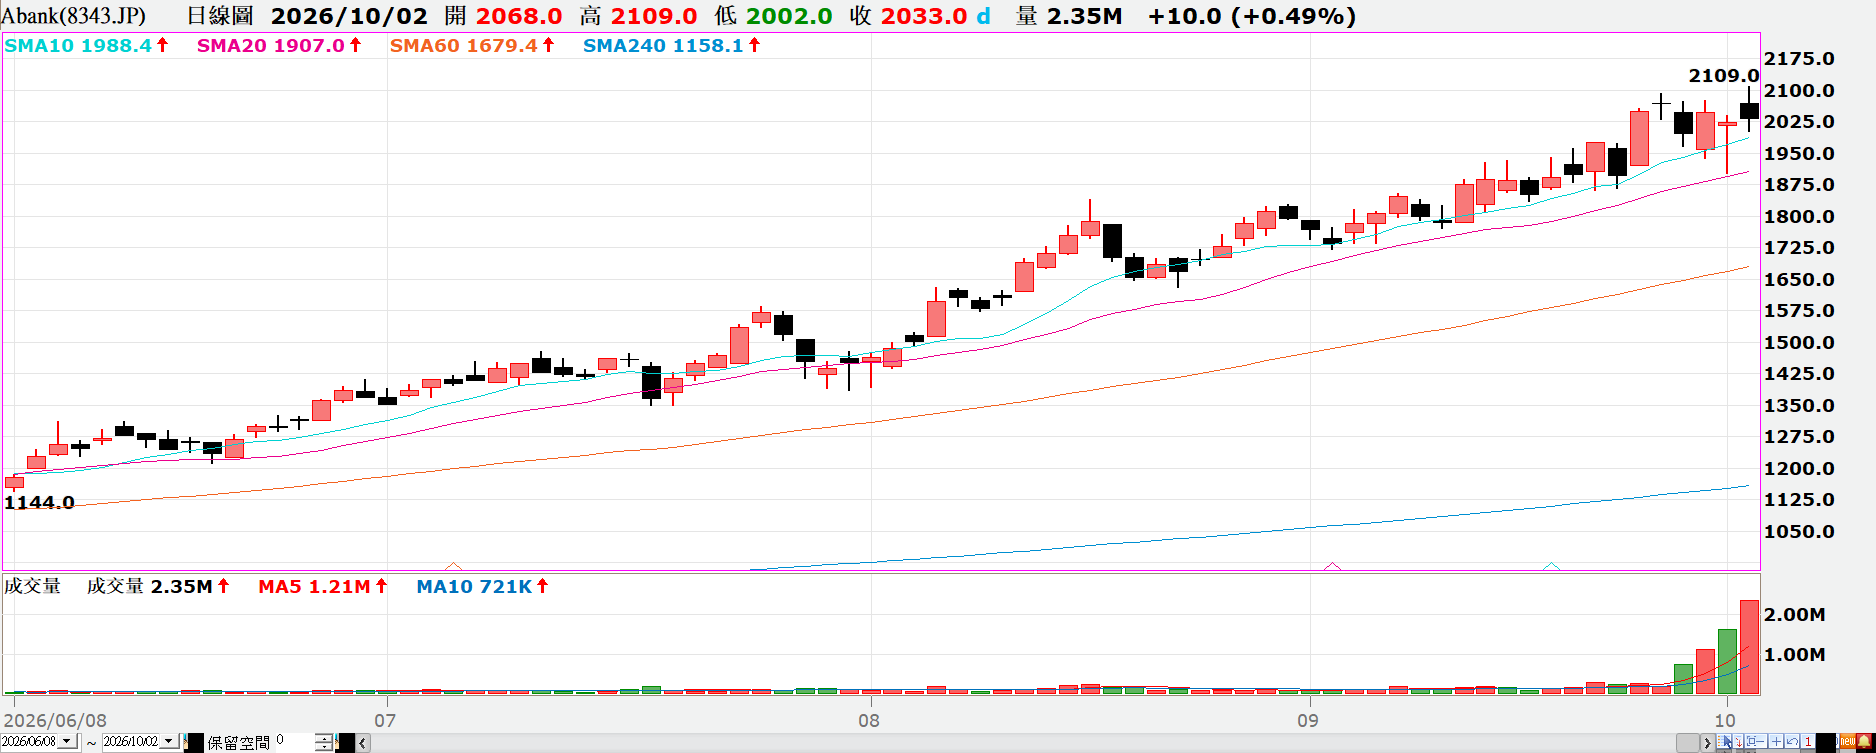Select the list cursor tool icon
Image resolution: width=1876 pixels, height=753 pixels.
pos(1724,741)
